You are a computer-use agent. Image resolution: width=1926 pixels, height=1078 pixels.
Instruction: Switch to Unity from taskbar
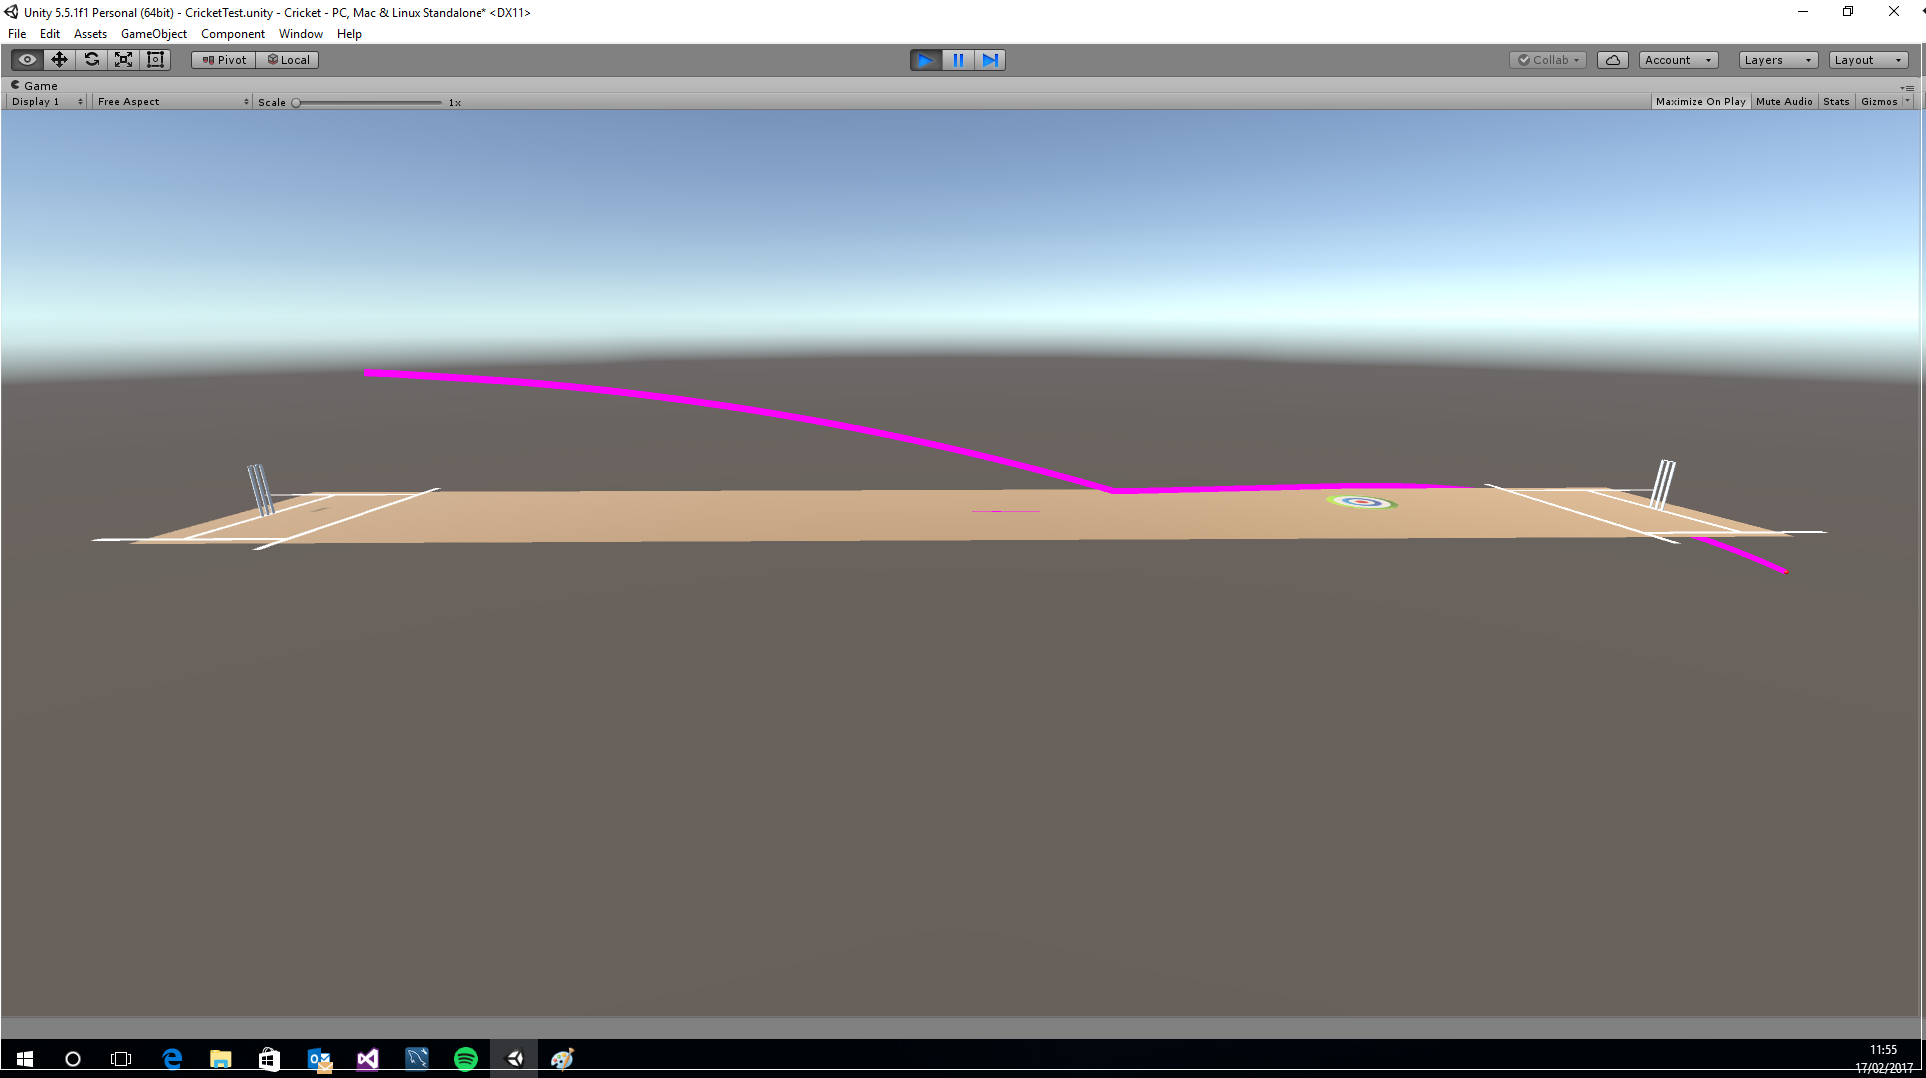pyautogui.click(x=515, y=1059)
